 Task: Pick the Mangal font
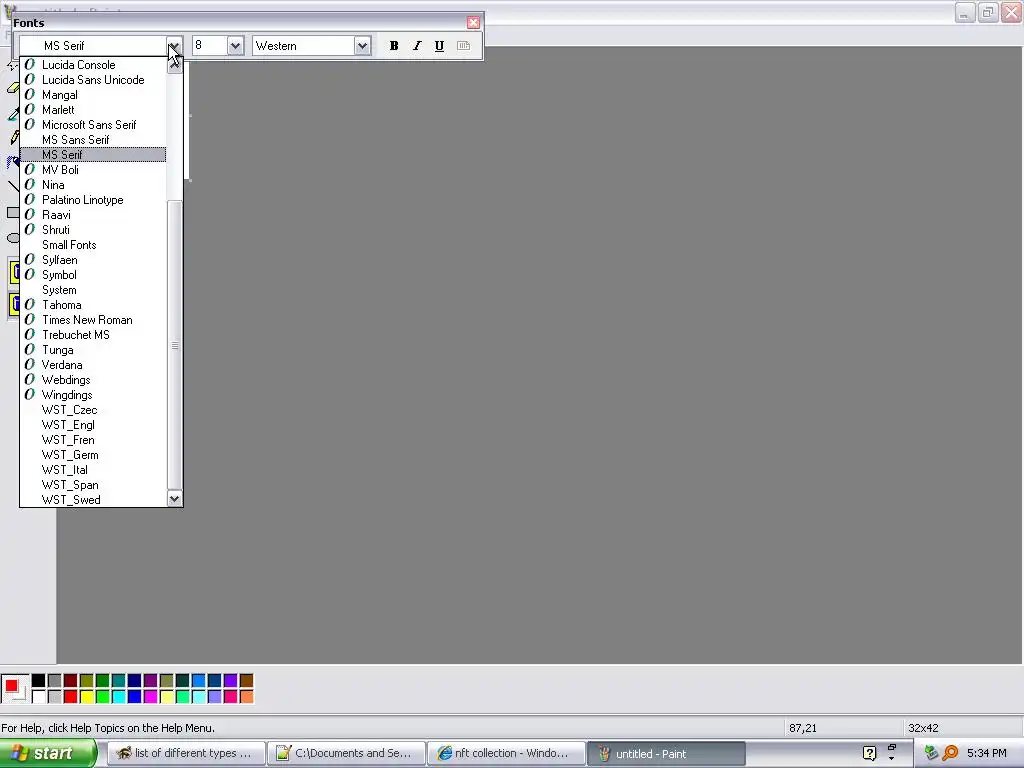[x=93, y=95]
